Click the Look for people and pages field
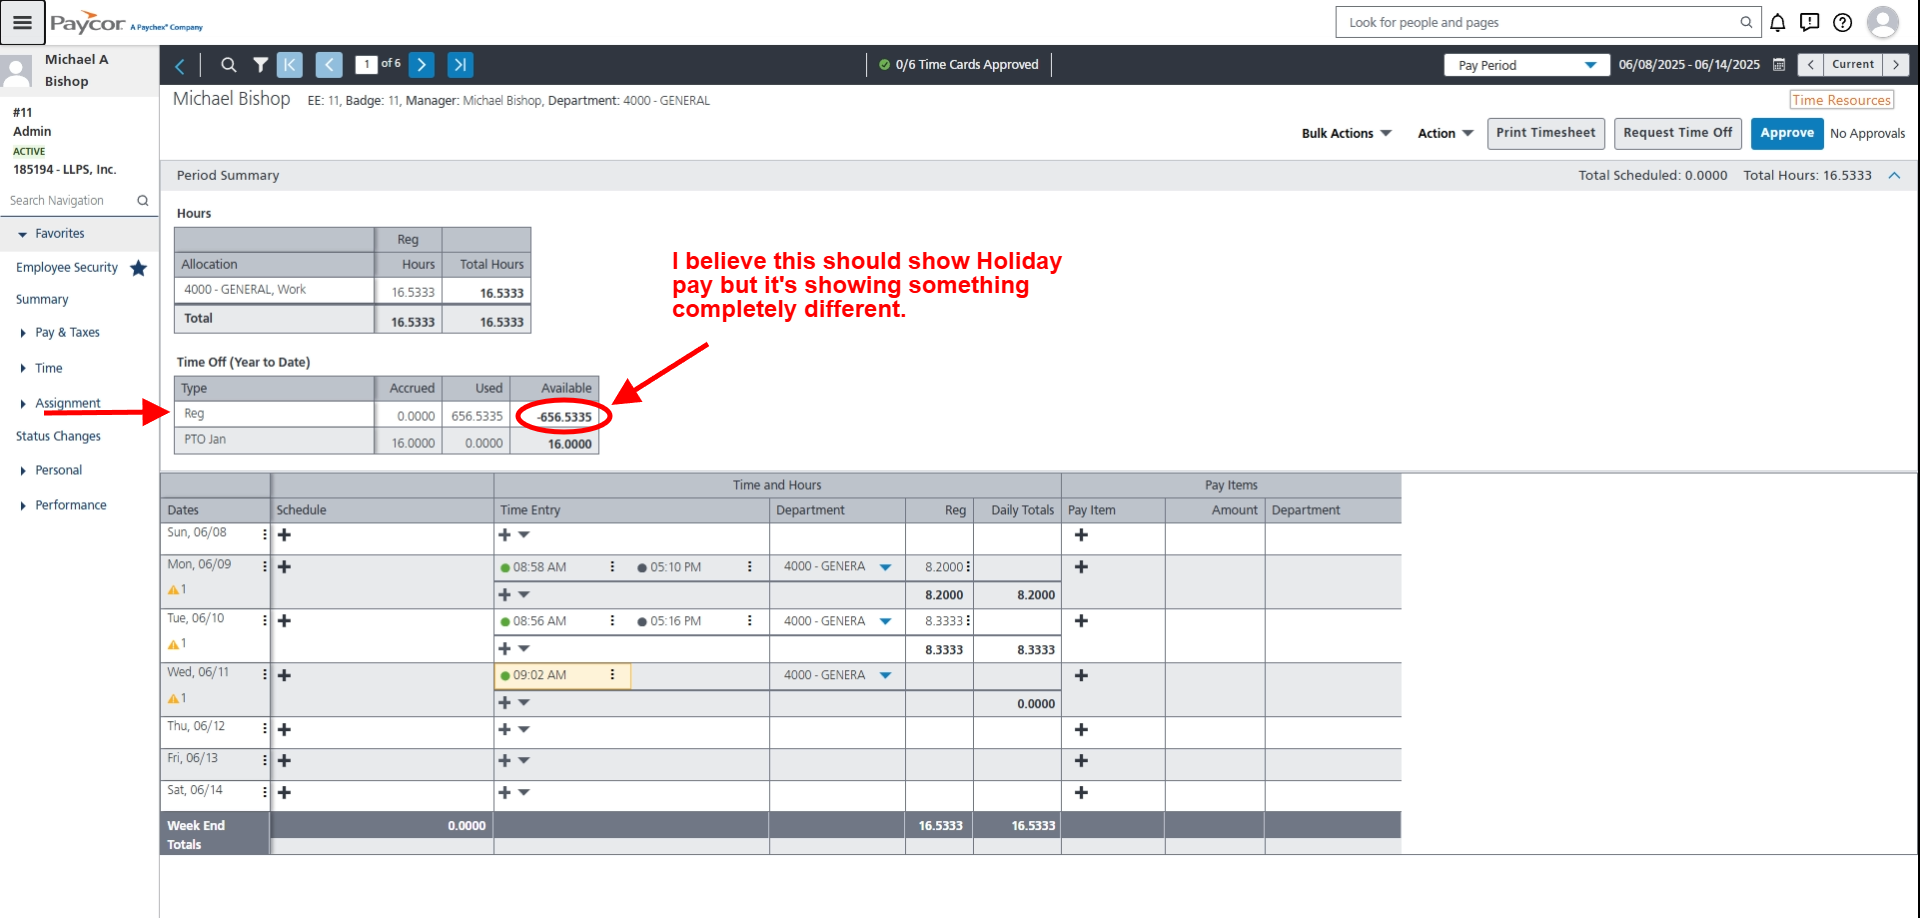This screenshot has height=918, width=1920. pyautogui.click(x=1540, y=22)
